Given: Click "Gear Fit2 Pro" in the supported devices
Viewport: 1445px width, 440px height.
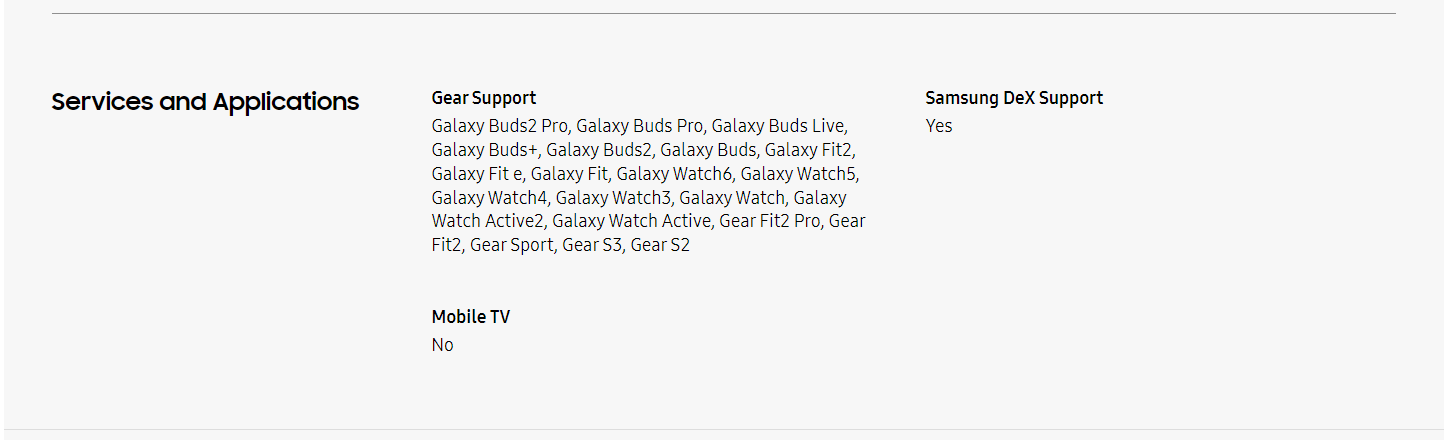Looking at the screenshot, I should point(771,221).
